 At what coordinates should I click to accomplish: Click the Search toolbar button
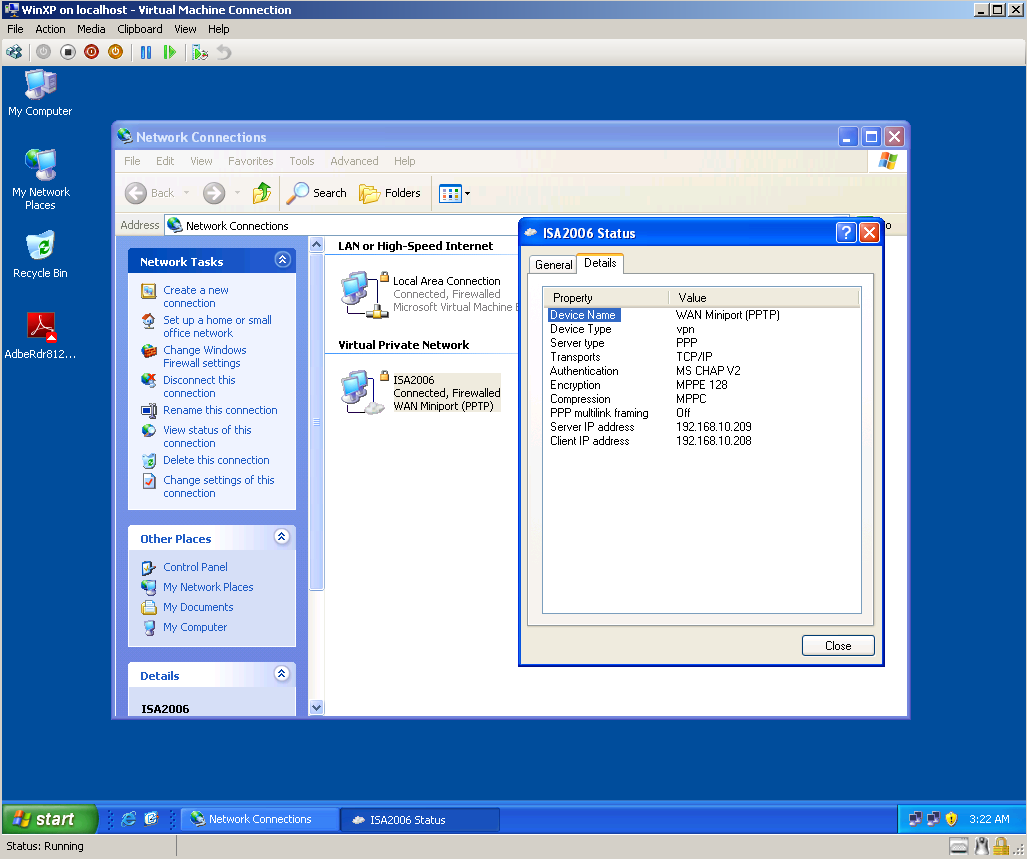(x=317, y=193)
